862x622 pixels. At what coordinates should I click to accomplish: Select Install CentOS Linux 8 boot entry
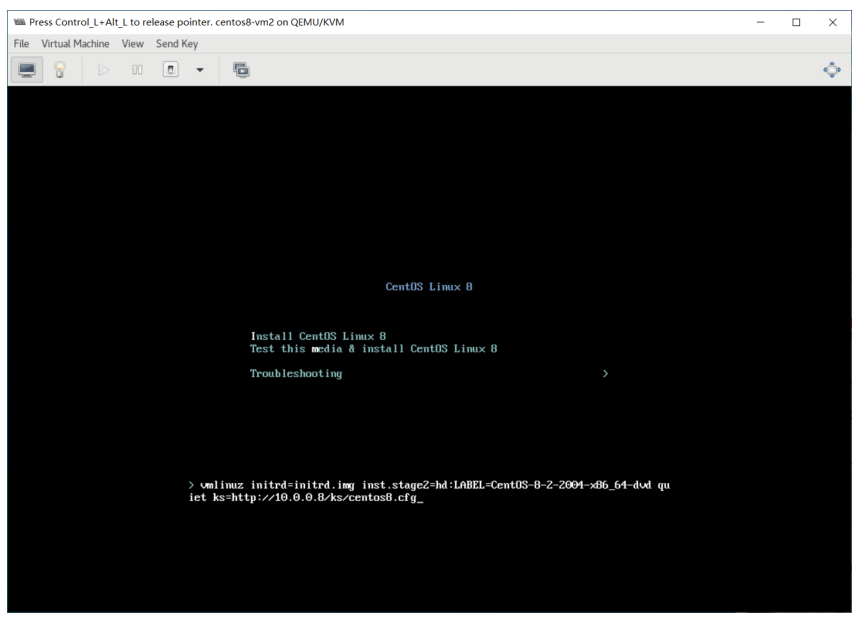[x=318, y=336]
